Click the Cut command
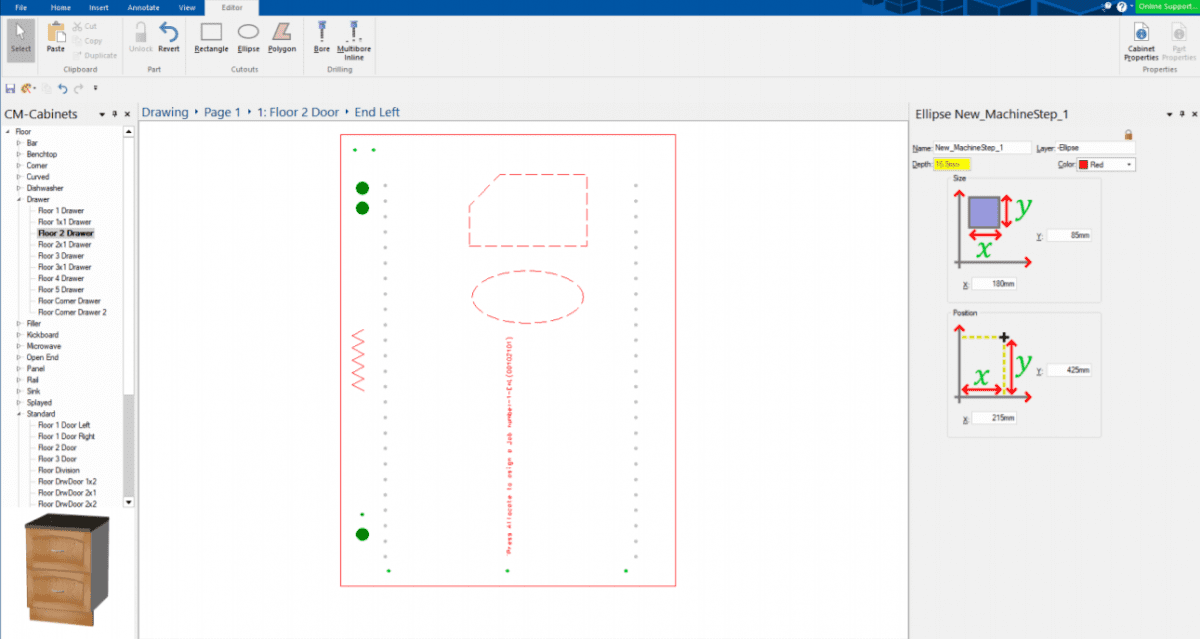Screen dimensions: 1200x639 tap(85, 26)
